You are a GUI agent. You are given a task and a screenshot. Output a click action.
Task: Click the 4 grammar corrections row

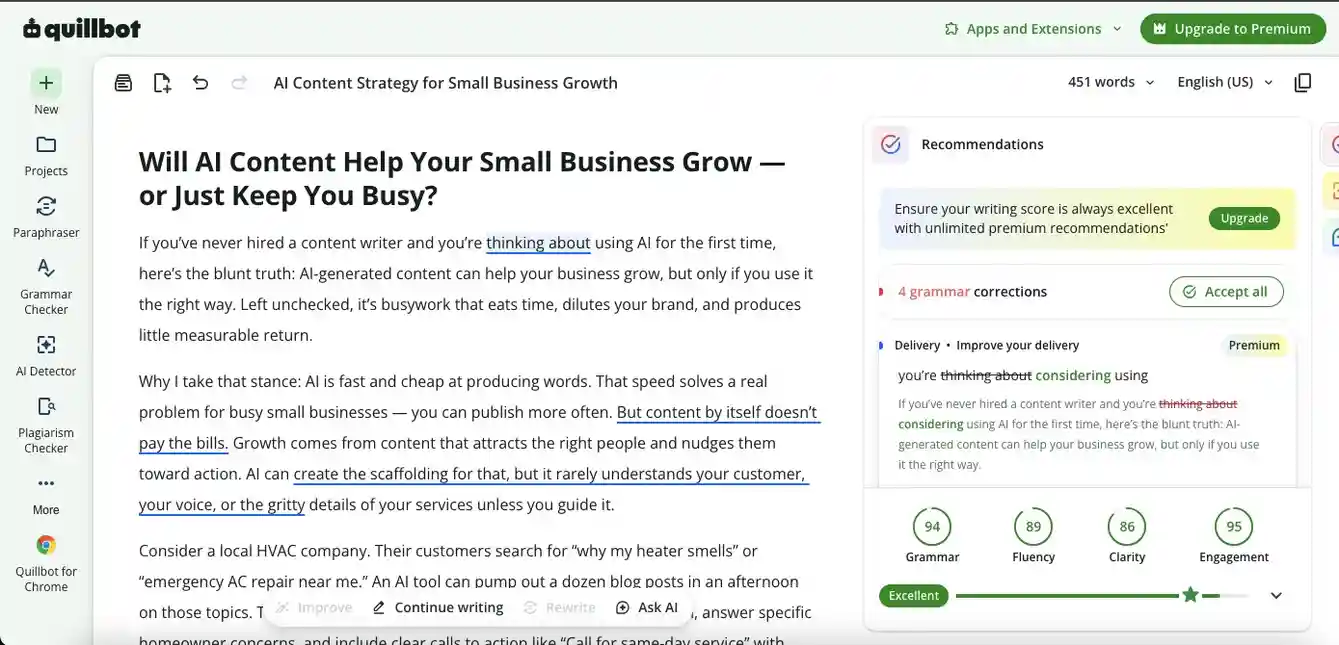pyautogui.click(x=1086, y=292)
